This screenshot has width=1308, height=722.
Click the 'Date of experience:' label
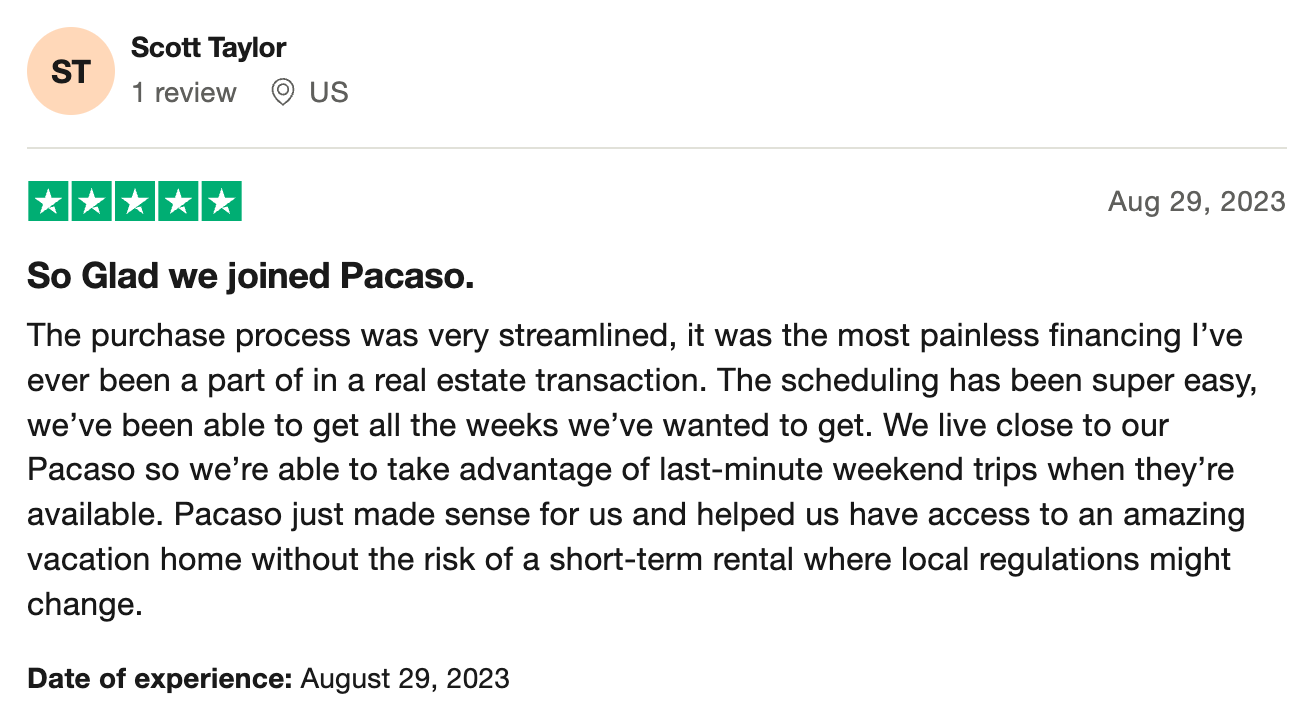pos(160,679)
